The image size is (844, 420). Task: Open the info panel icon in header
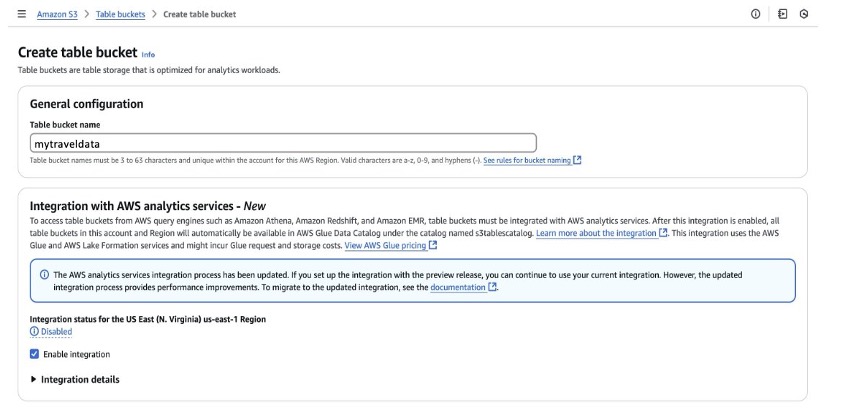(x=755, y=14)
